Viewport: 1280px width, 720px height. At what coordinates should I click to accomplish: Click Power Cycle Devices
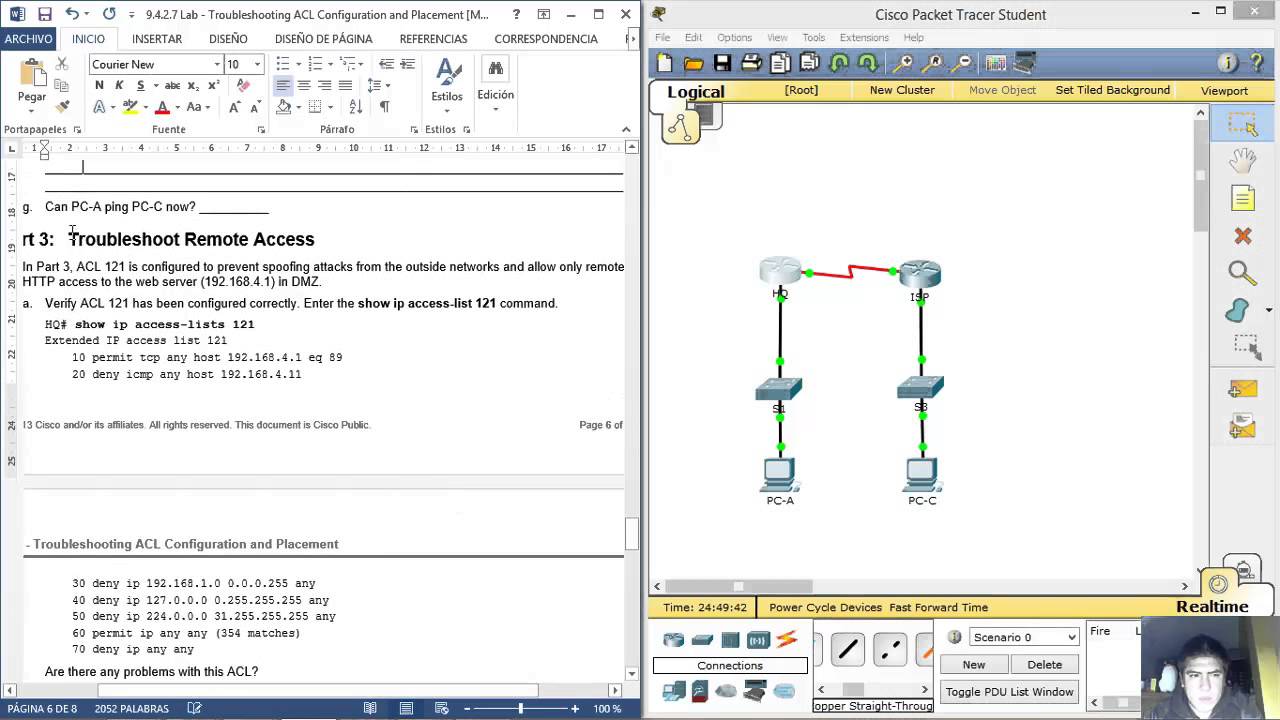825,607
